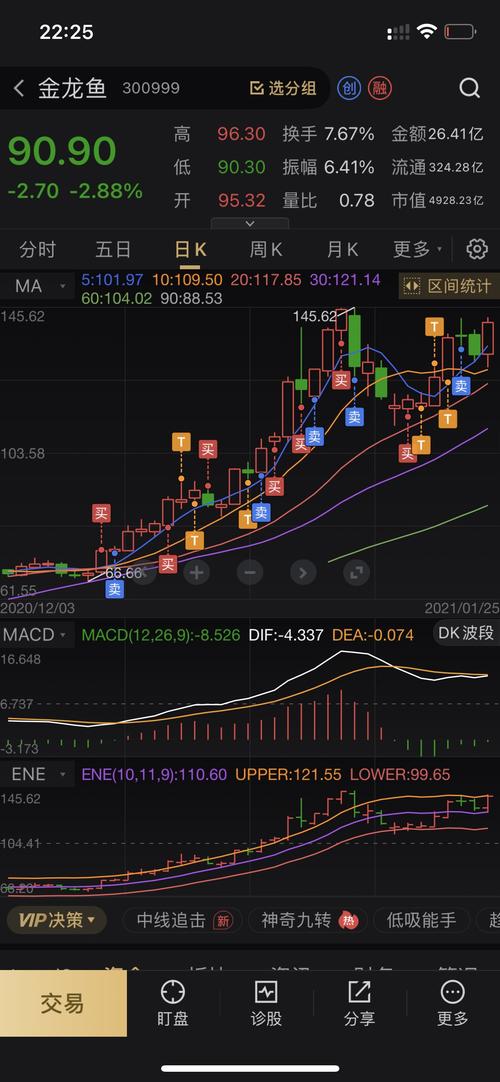Toggle DK 波段 indicator
This screenshot has height=1082, width=500.
coord(467,633)
